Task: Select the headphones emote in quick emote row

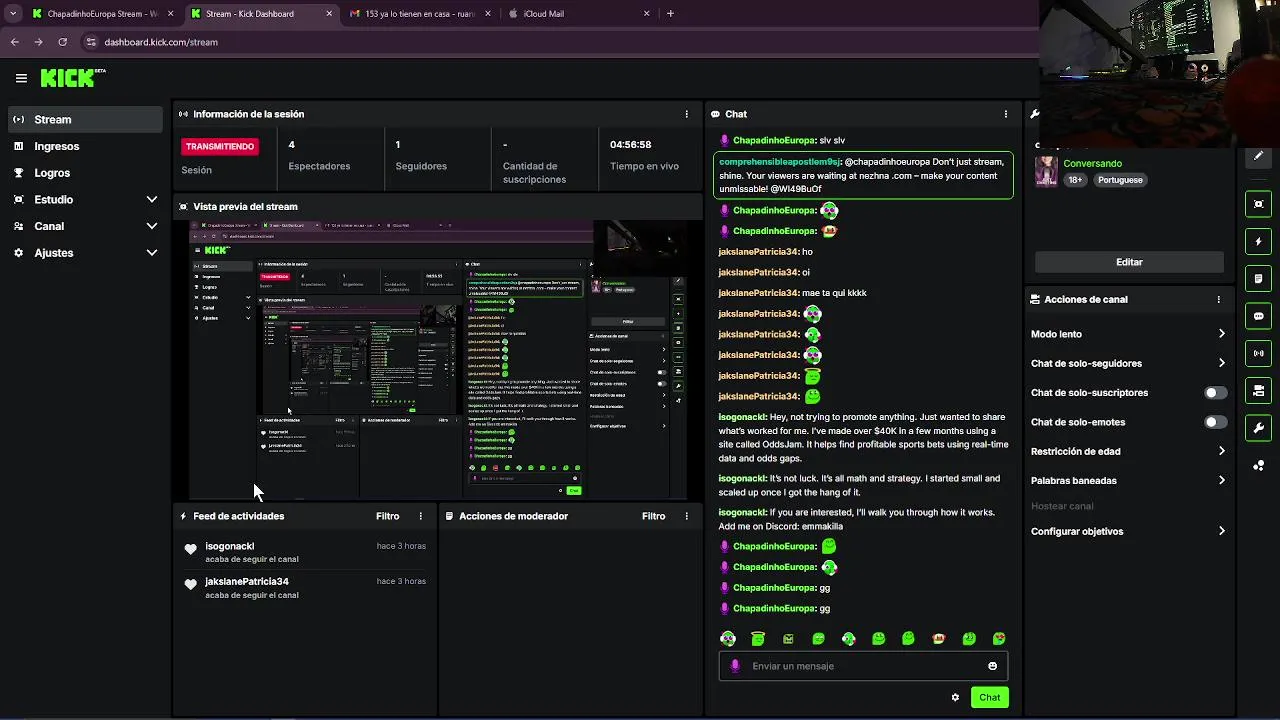Action: [x=728, y=638]
